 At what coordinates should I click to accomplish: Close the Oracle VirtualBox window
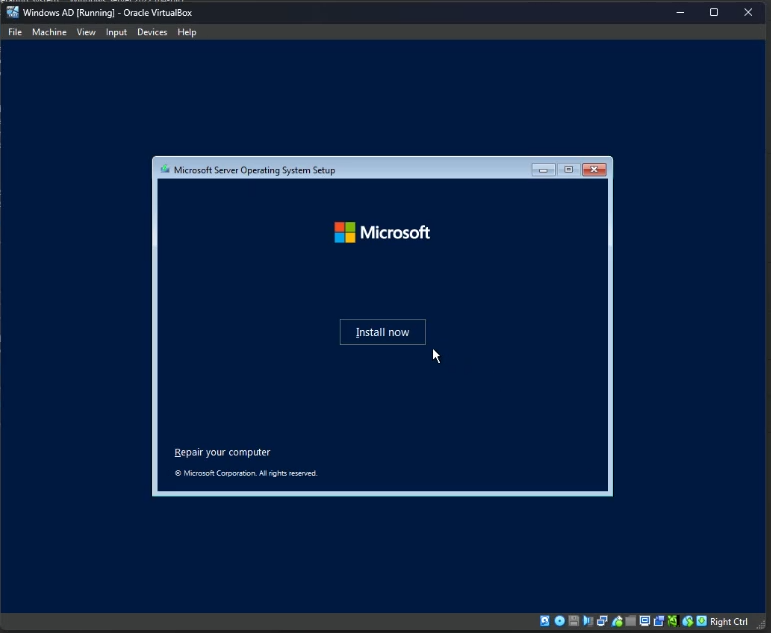tap(748, 12)
